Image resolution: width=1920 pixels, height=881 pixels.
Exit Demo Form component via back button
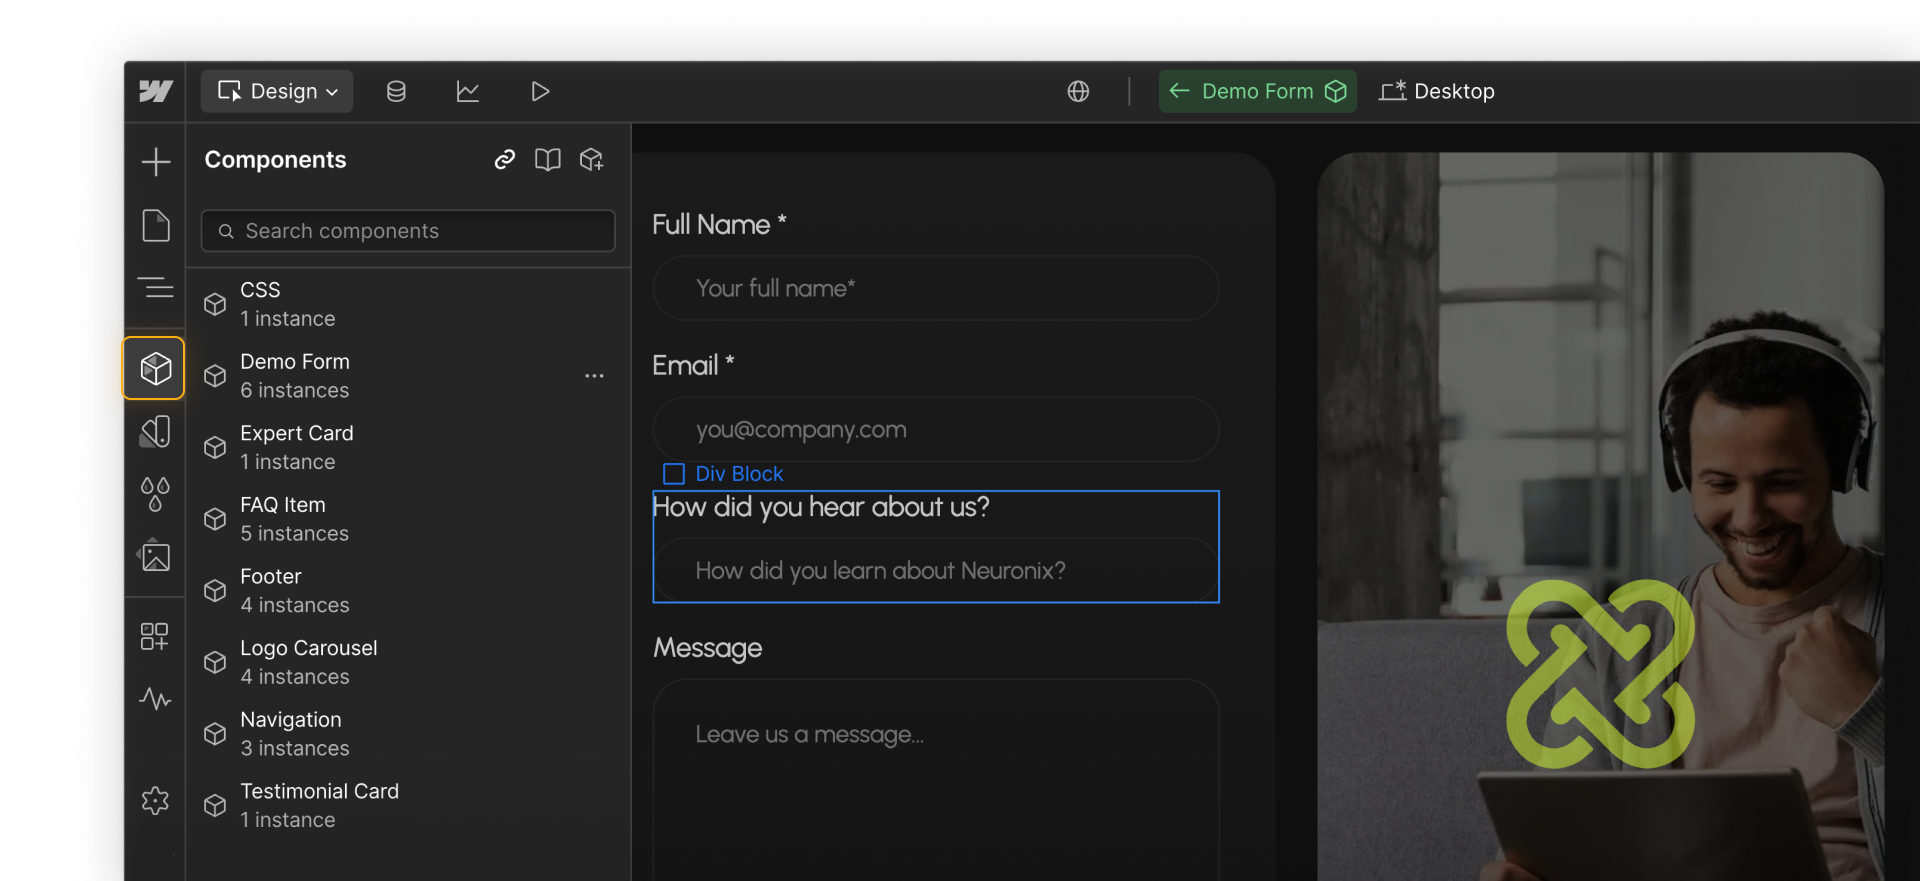1257,91
